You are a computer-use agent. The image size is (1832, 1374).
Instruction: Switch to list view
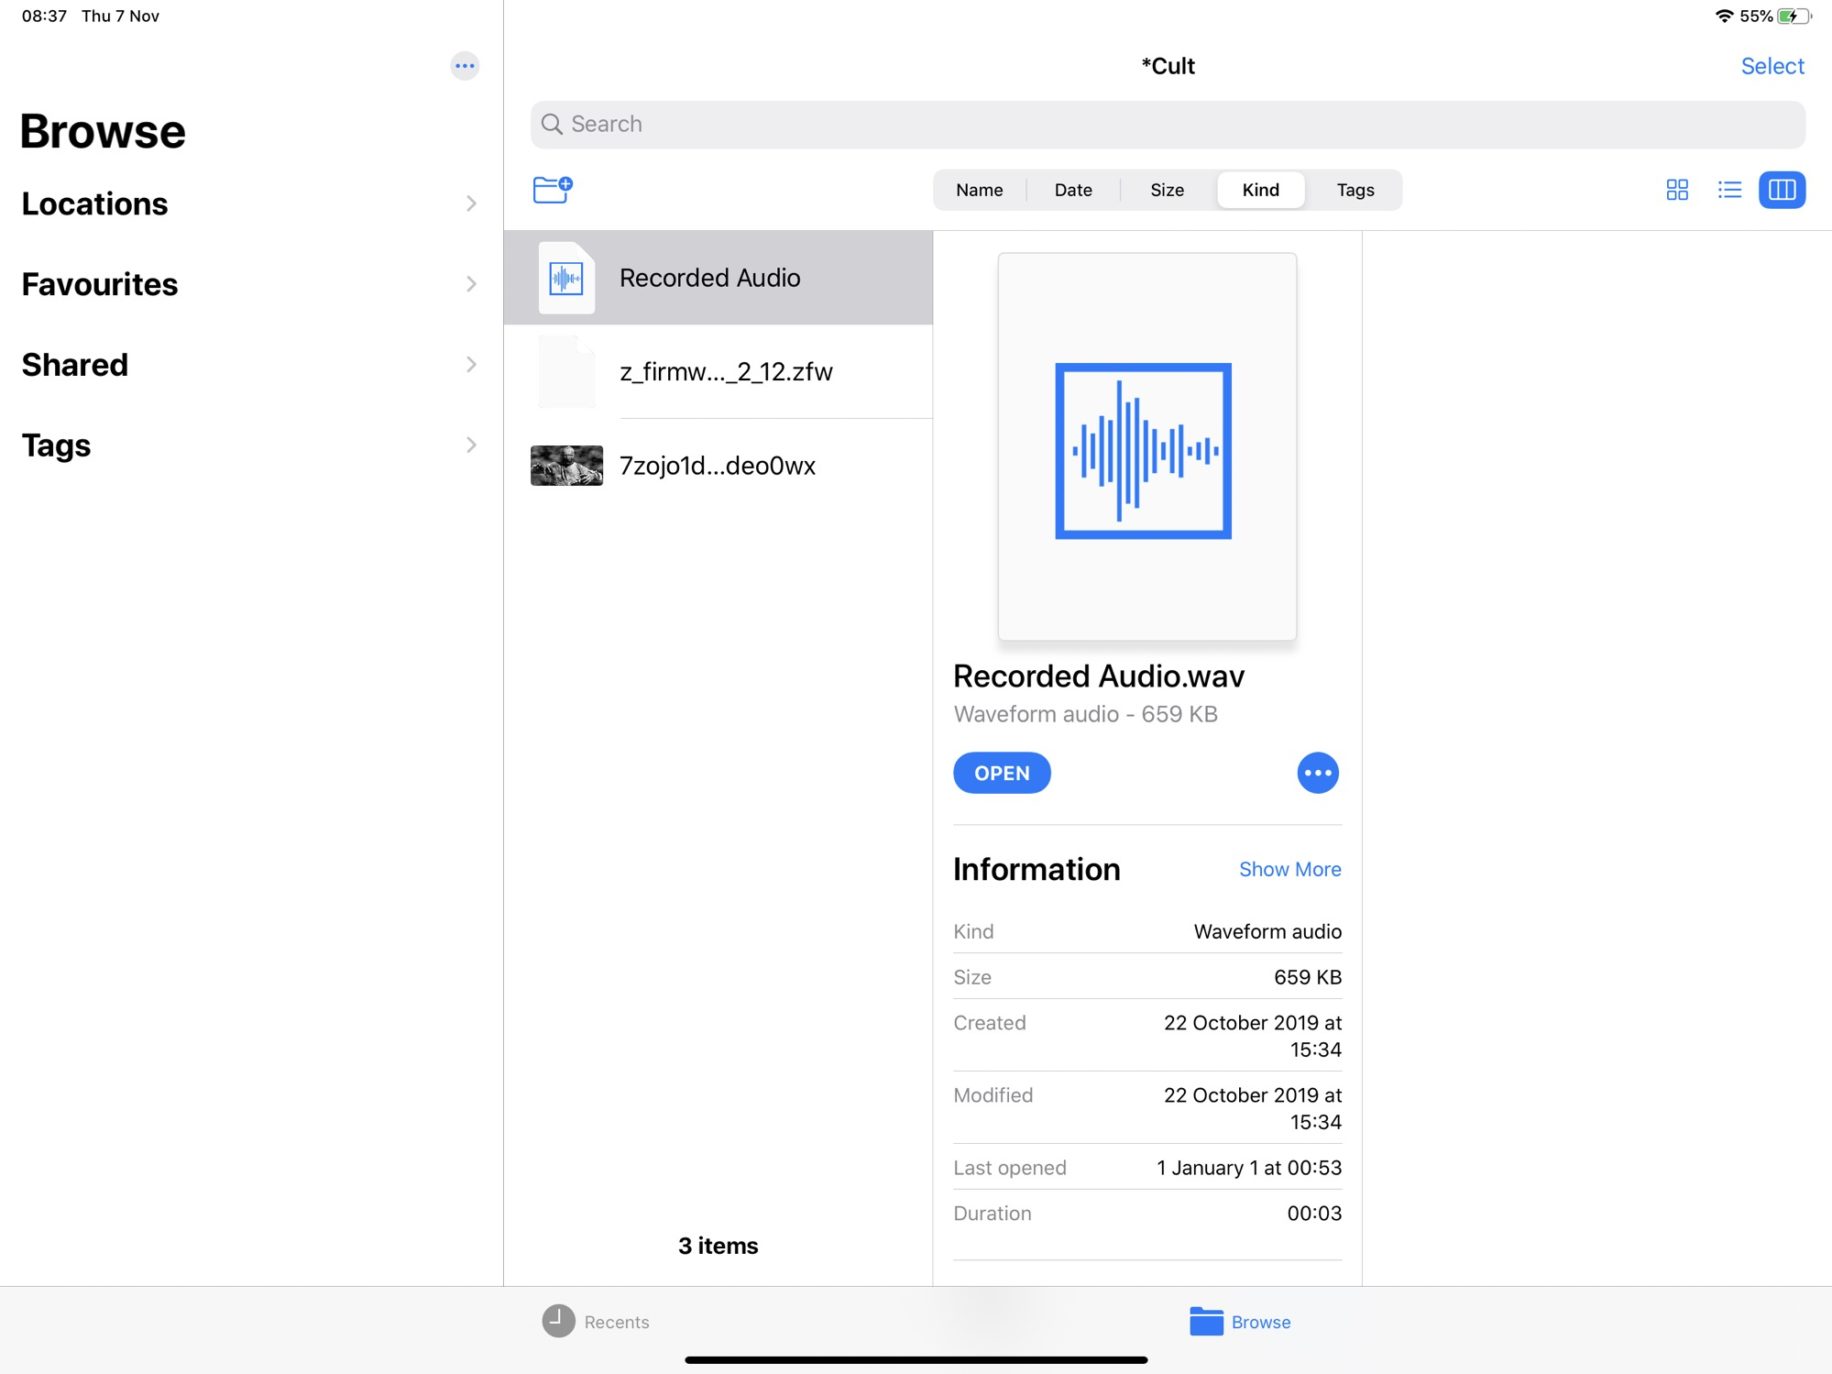1729,190
